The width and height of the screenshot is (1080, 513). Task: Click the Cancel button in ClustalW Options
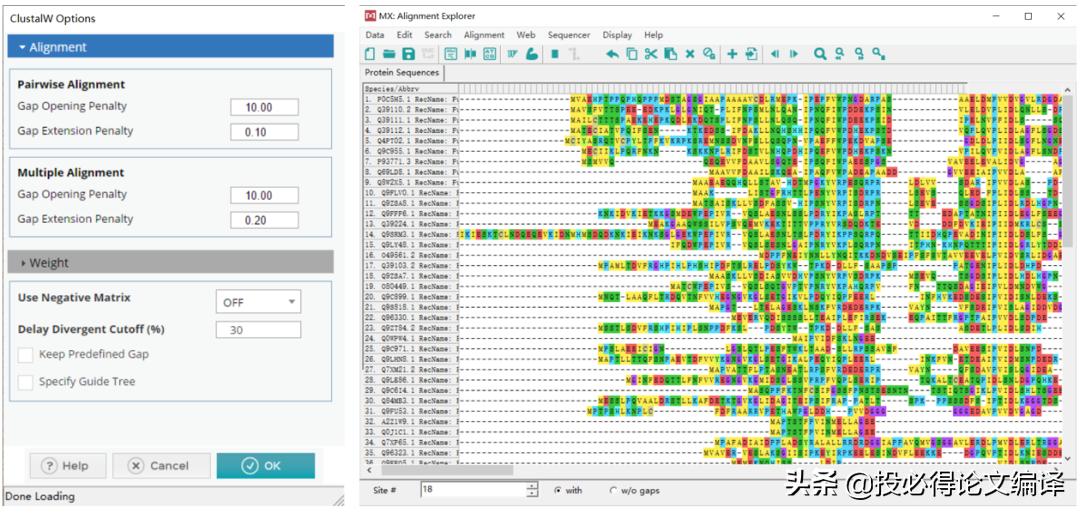(x=161, y=465)
